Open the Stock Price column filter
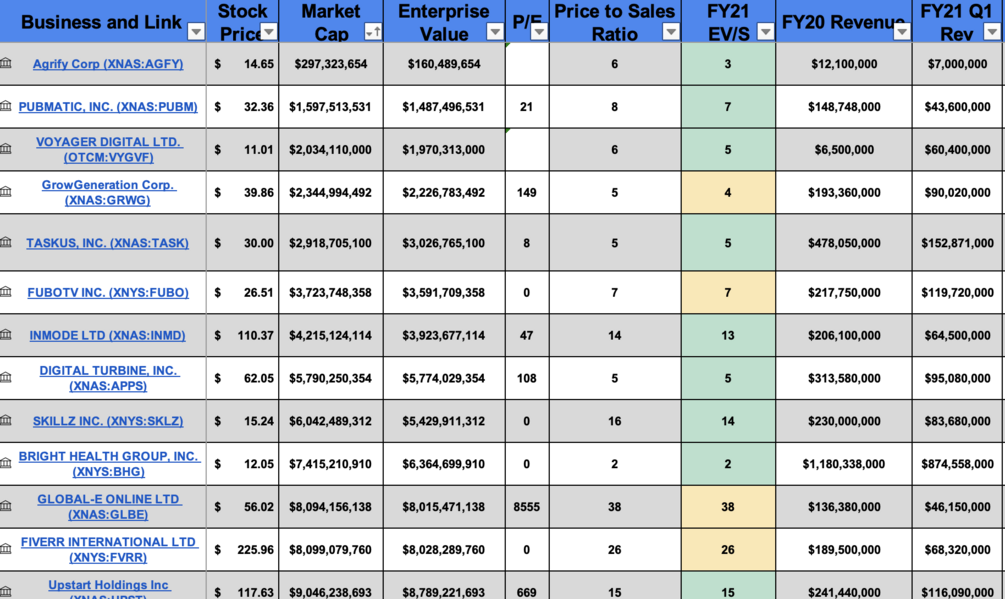1005x599 pixels. 269,31
